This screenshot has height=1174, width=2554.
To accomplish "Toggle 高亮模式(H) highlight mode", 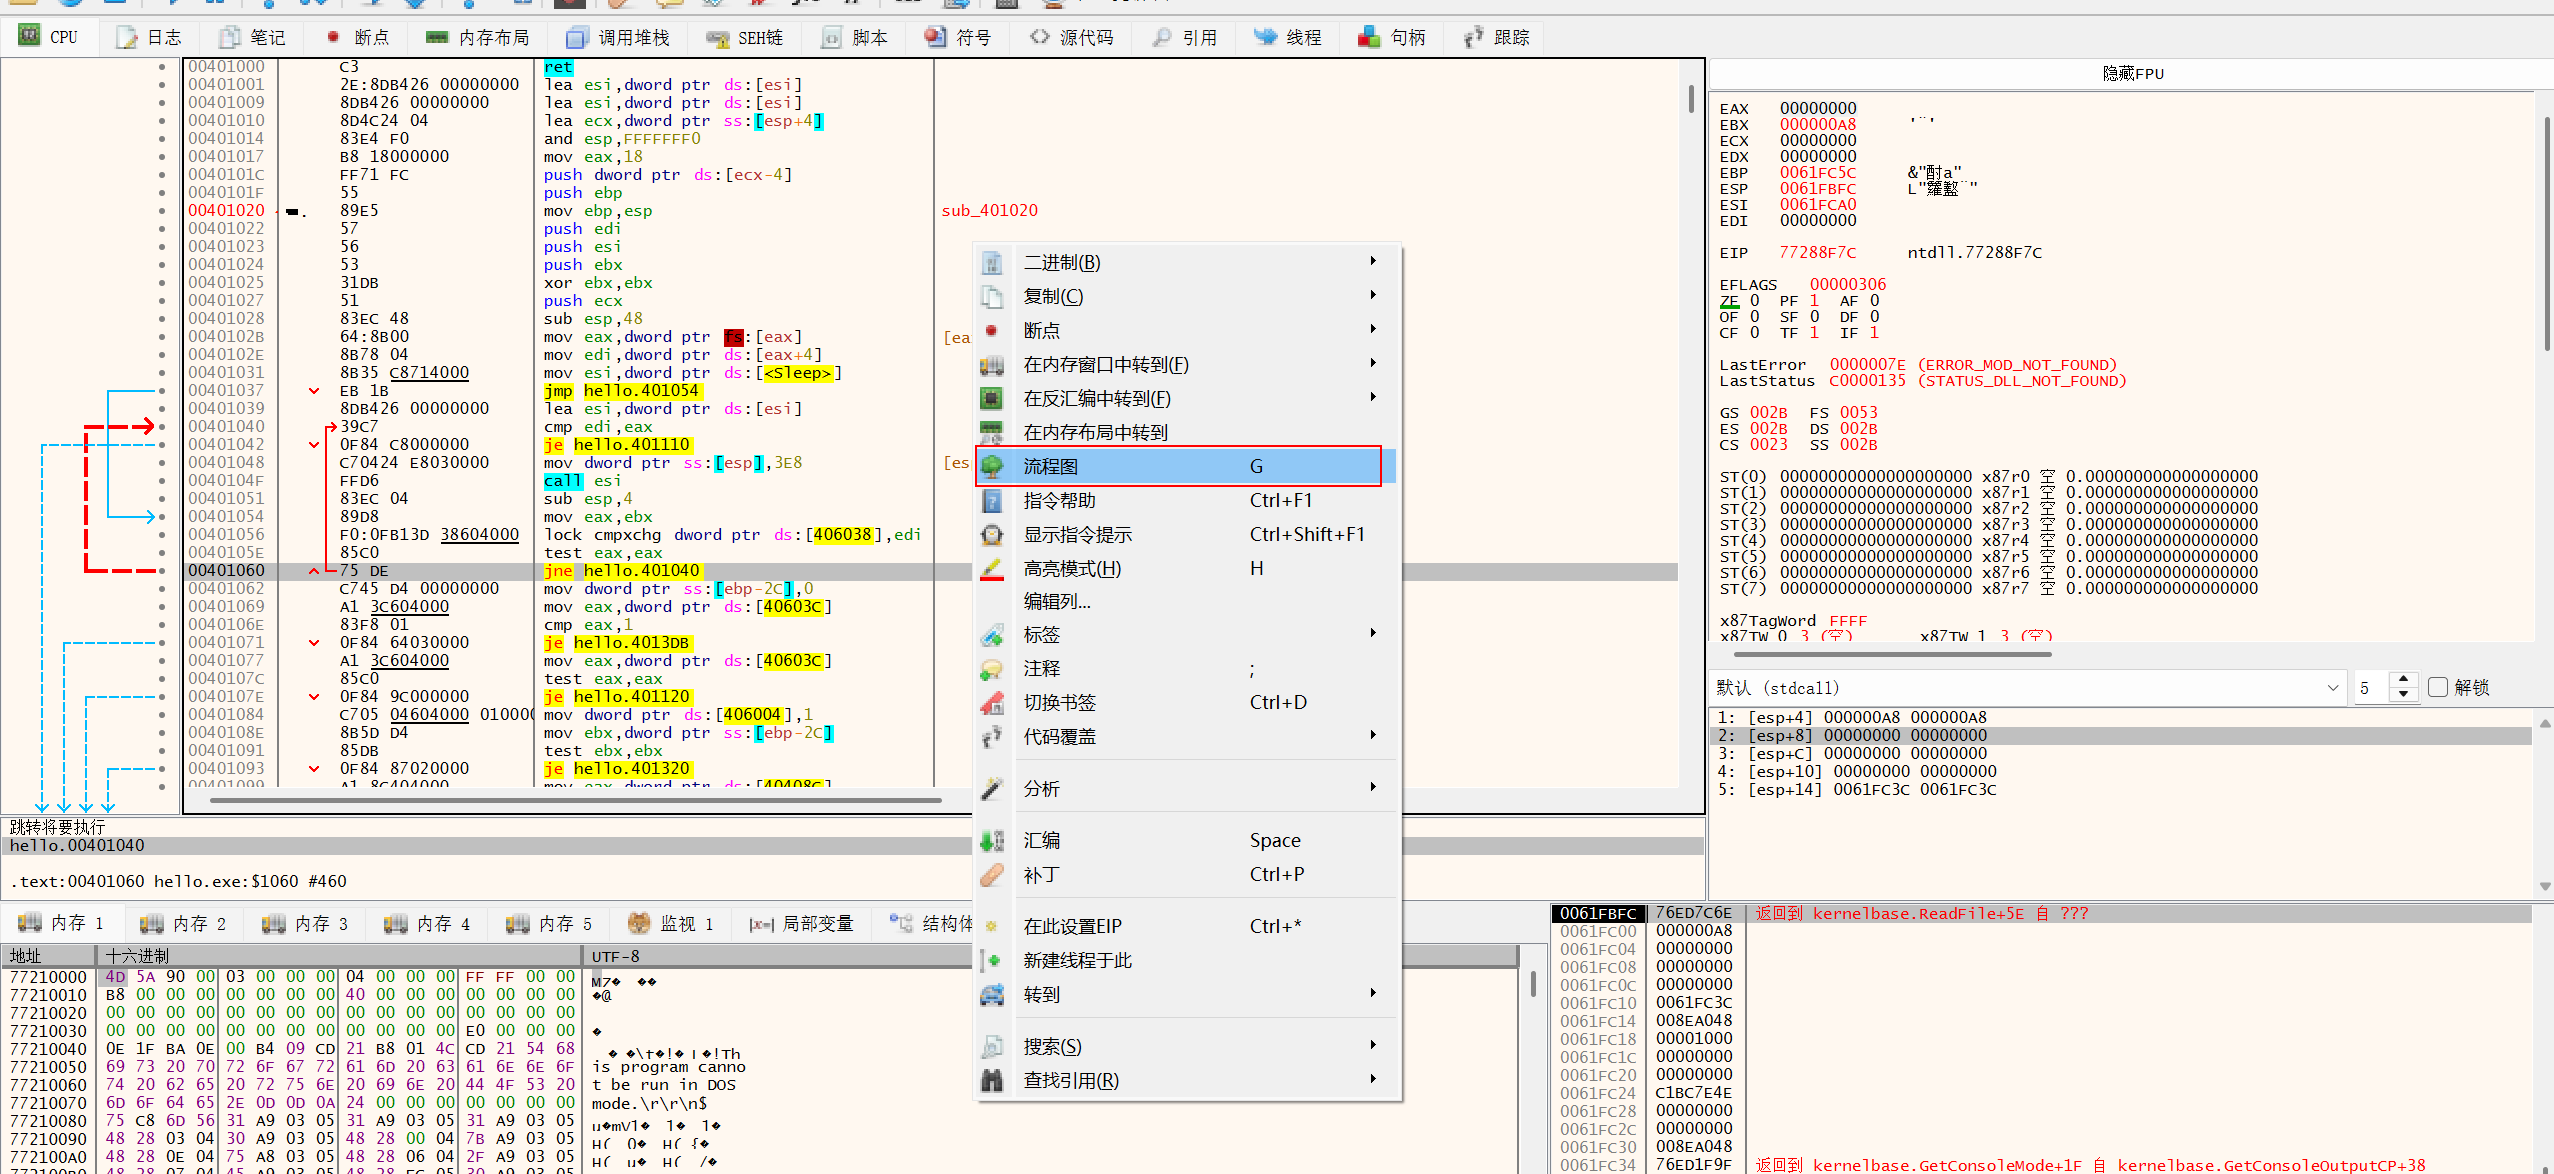I will pos(1185,568).
